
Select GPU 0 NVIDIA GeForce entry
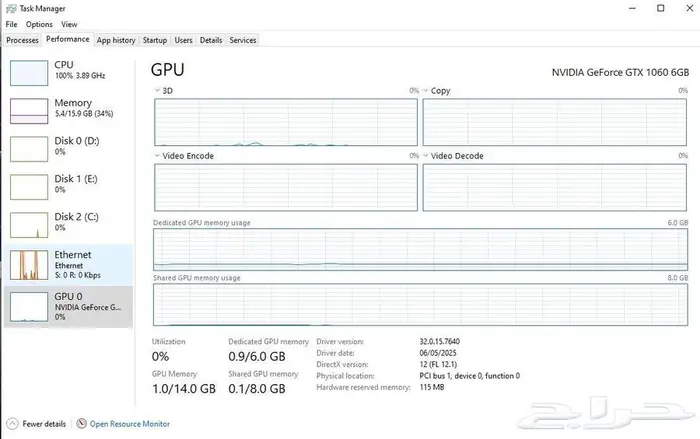point(28,305)
